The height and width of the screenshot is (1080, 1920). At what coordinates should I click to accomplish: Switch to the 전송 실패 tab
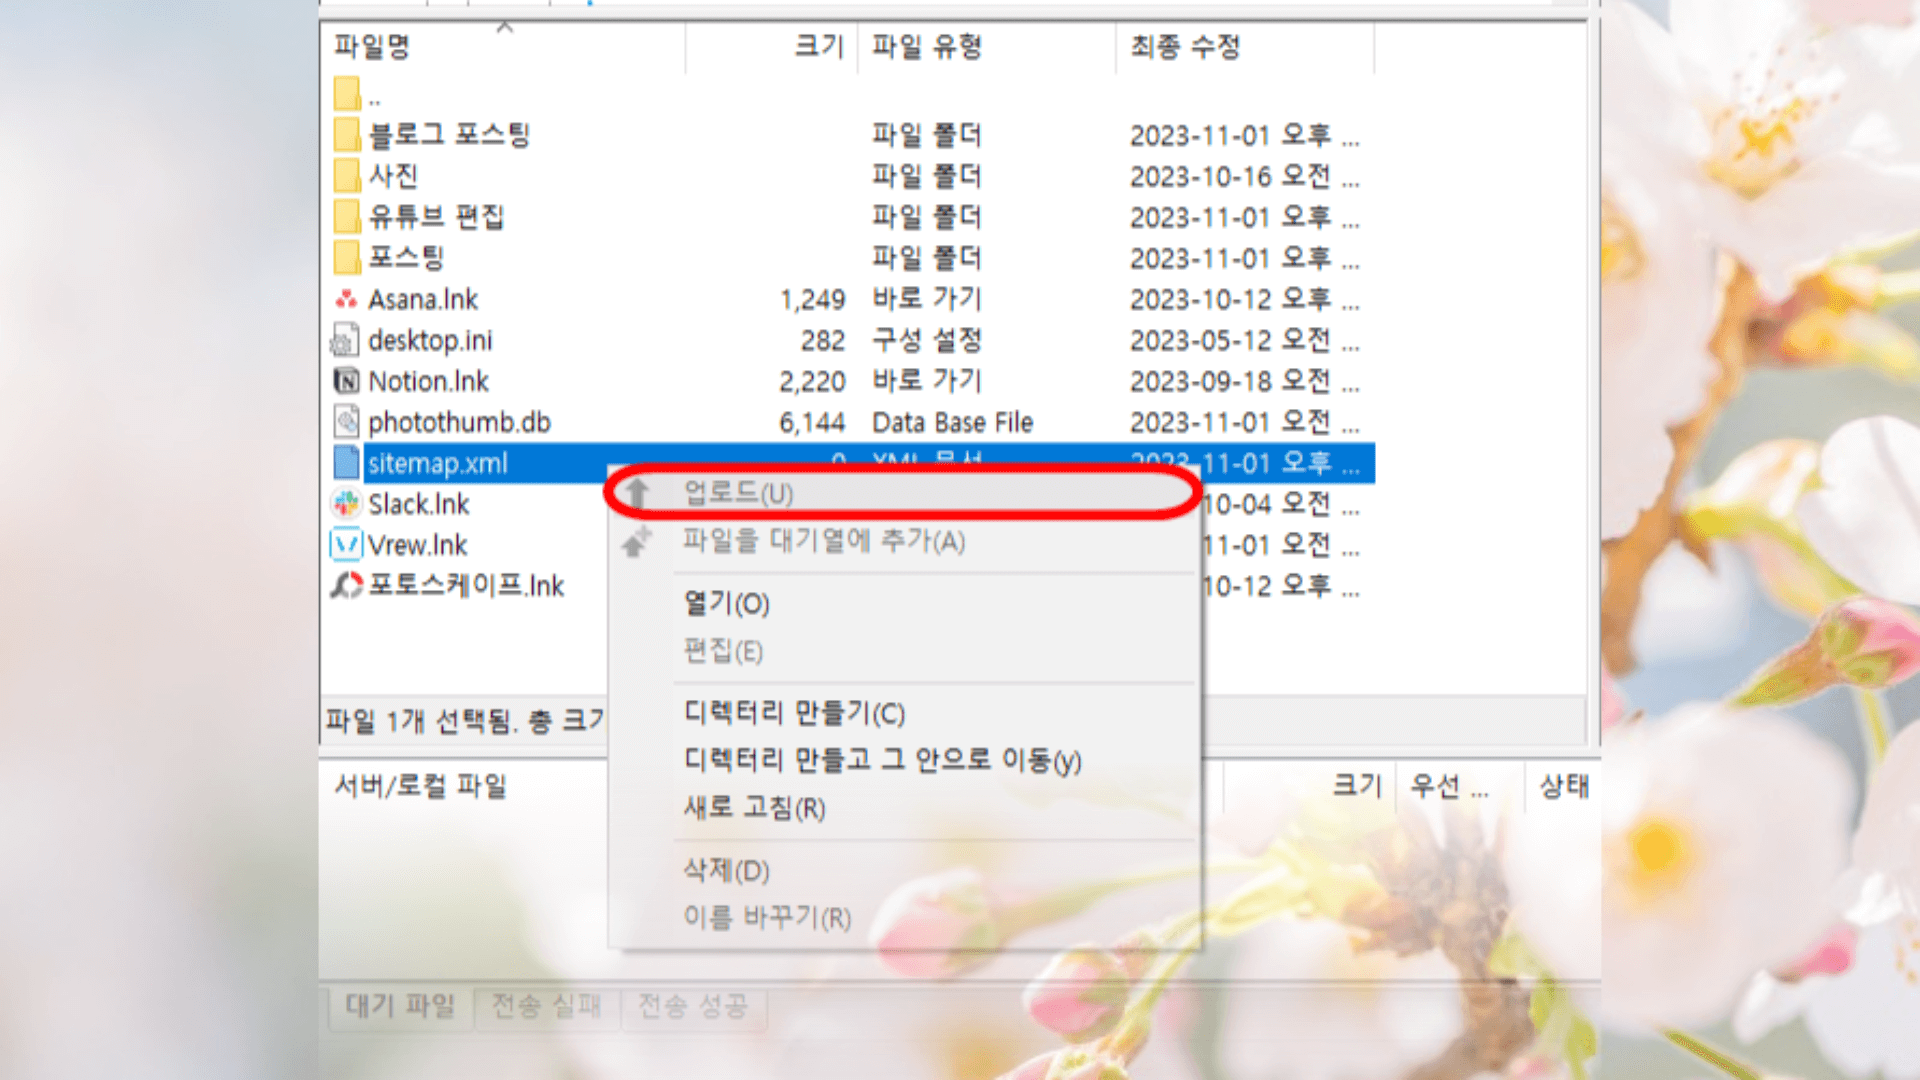[x=546, y=1005]
